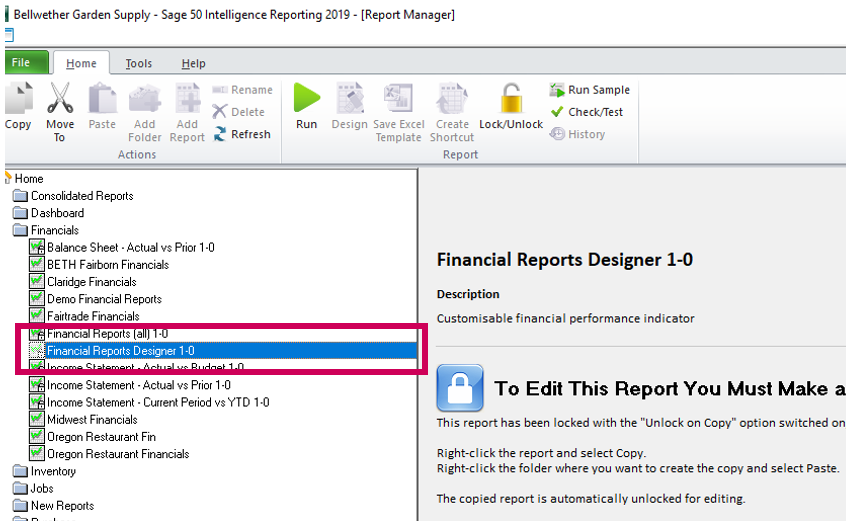Click the Claridge Financials report icon

click(37, 281)
